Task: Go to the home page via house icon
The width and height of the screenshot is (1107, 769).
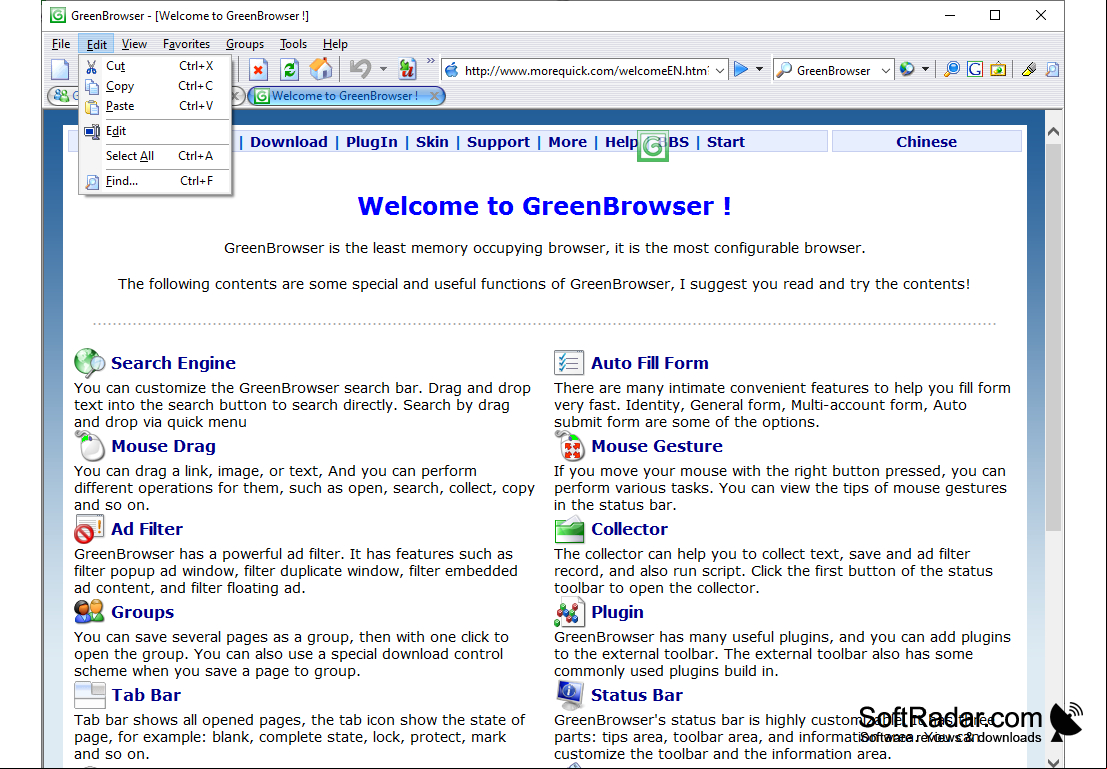Action: [321, 69]
